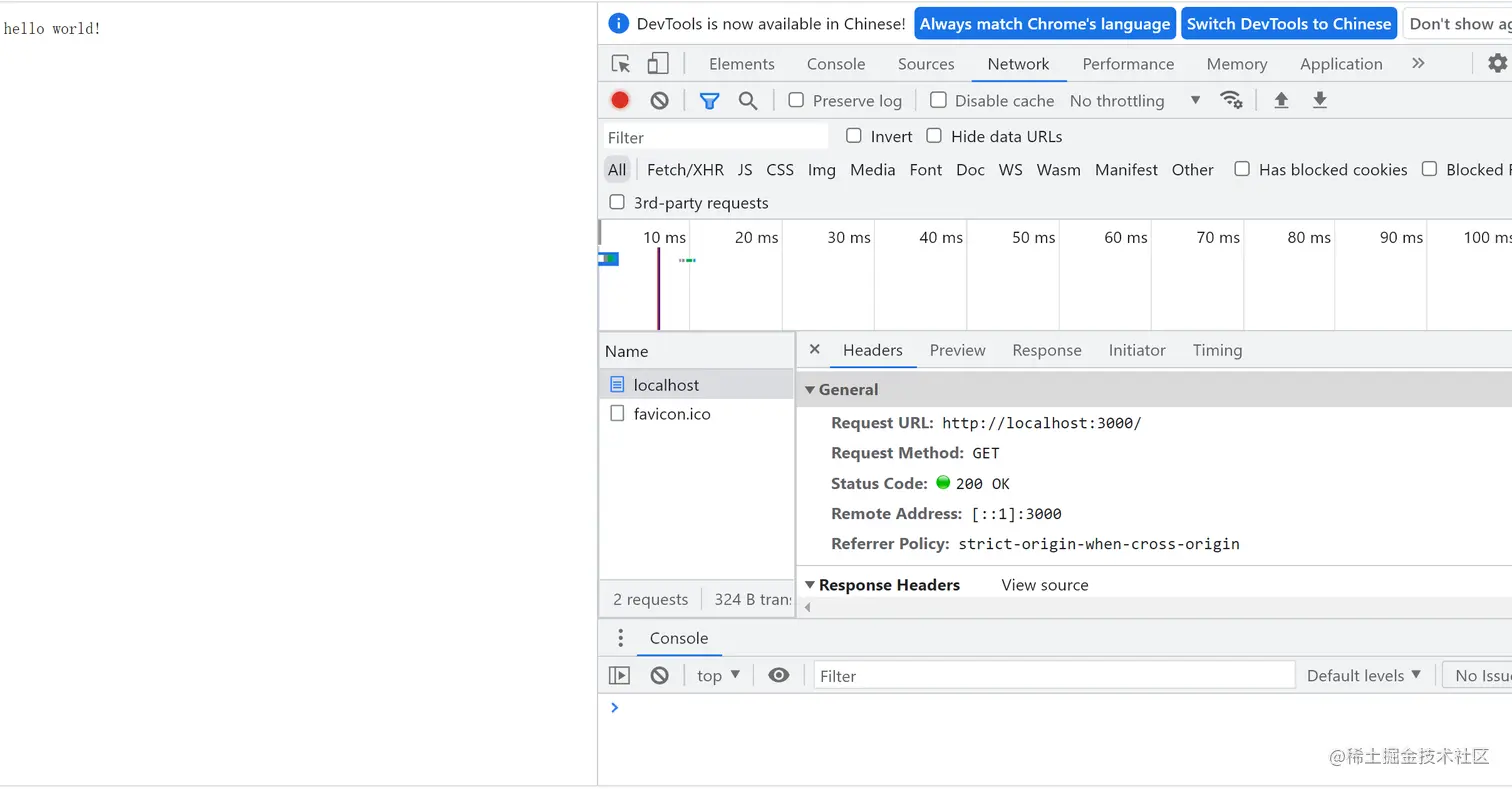Show more DevTools tabs chevron
The width and height of the screenshot is (1512, 789).
click(1418, 64)
